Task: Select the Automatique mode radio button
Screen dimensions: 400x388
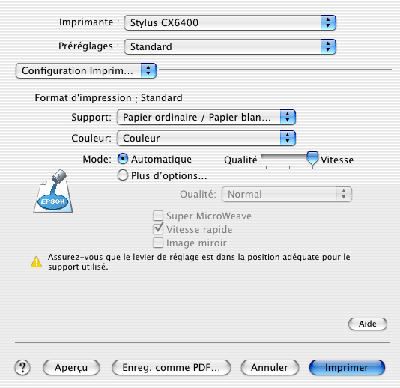Action: tap(123, 159)
